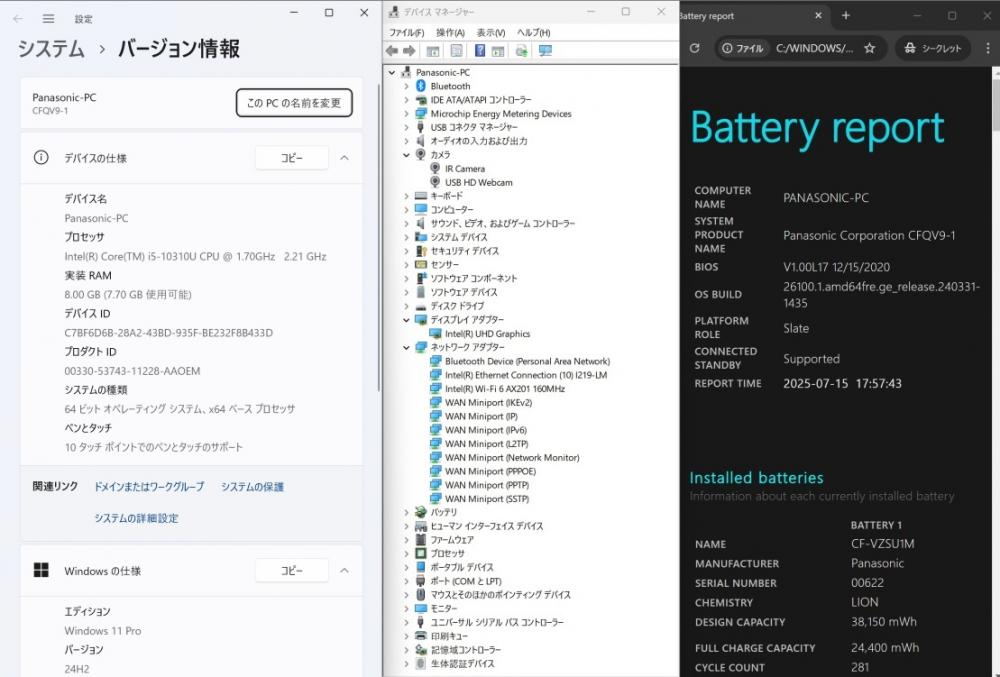Select WAN Miniport (IKEv2) adapter
The width and height of the screenshot is (1000, 677).
(x=488, y=402)
